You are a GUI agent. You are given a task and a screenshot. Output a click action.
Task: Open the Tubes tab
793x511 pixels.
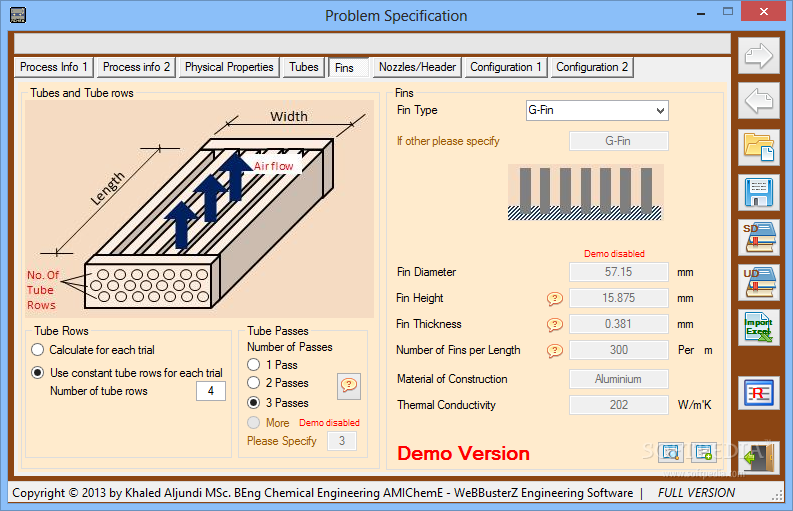(303, 67)
